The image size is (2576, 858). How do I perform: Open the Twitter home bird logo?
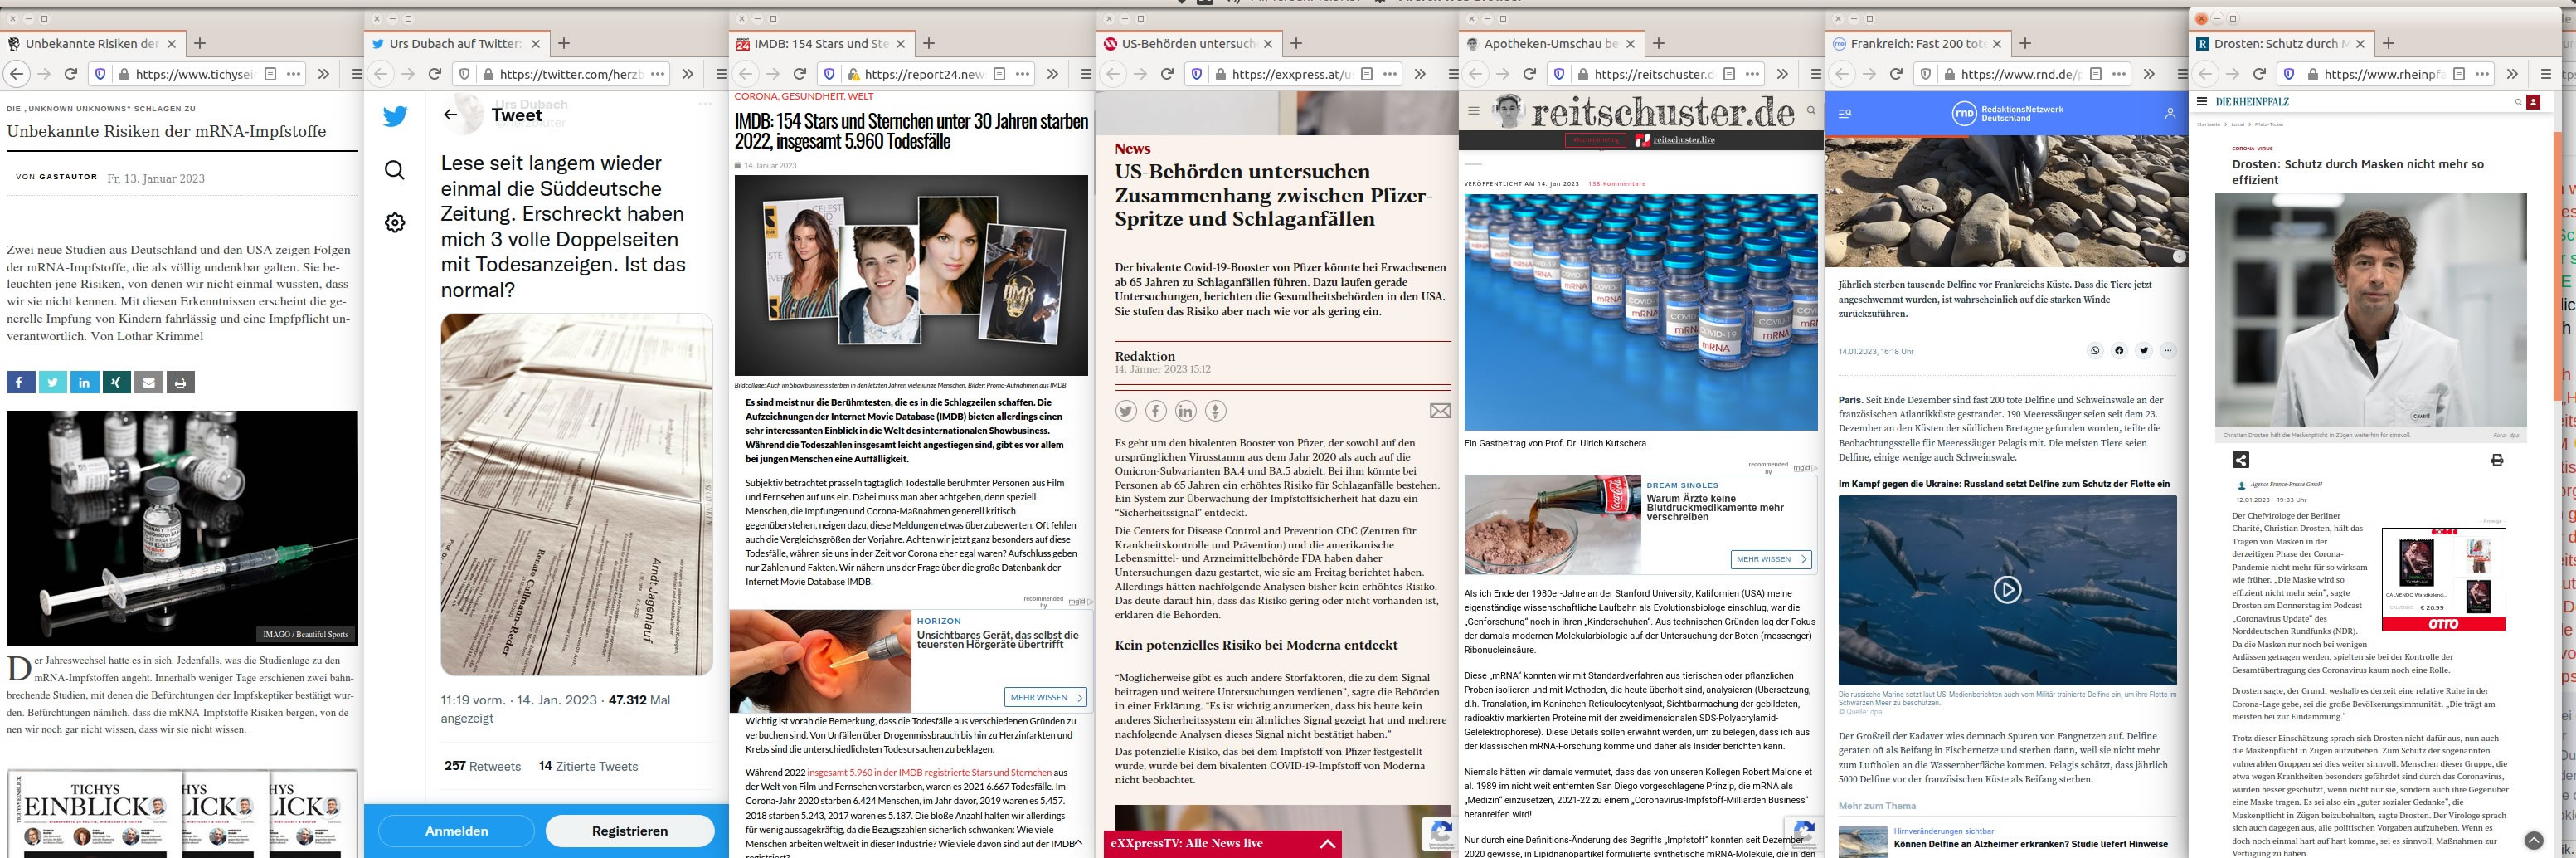(395, 117)
